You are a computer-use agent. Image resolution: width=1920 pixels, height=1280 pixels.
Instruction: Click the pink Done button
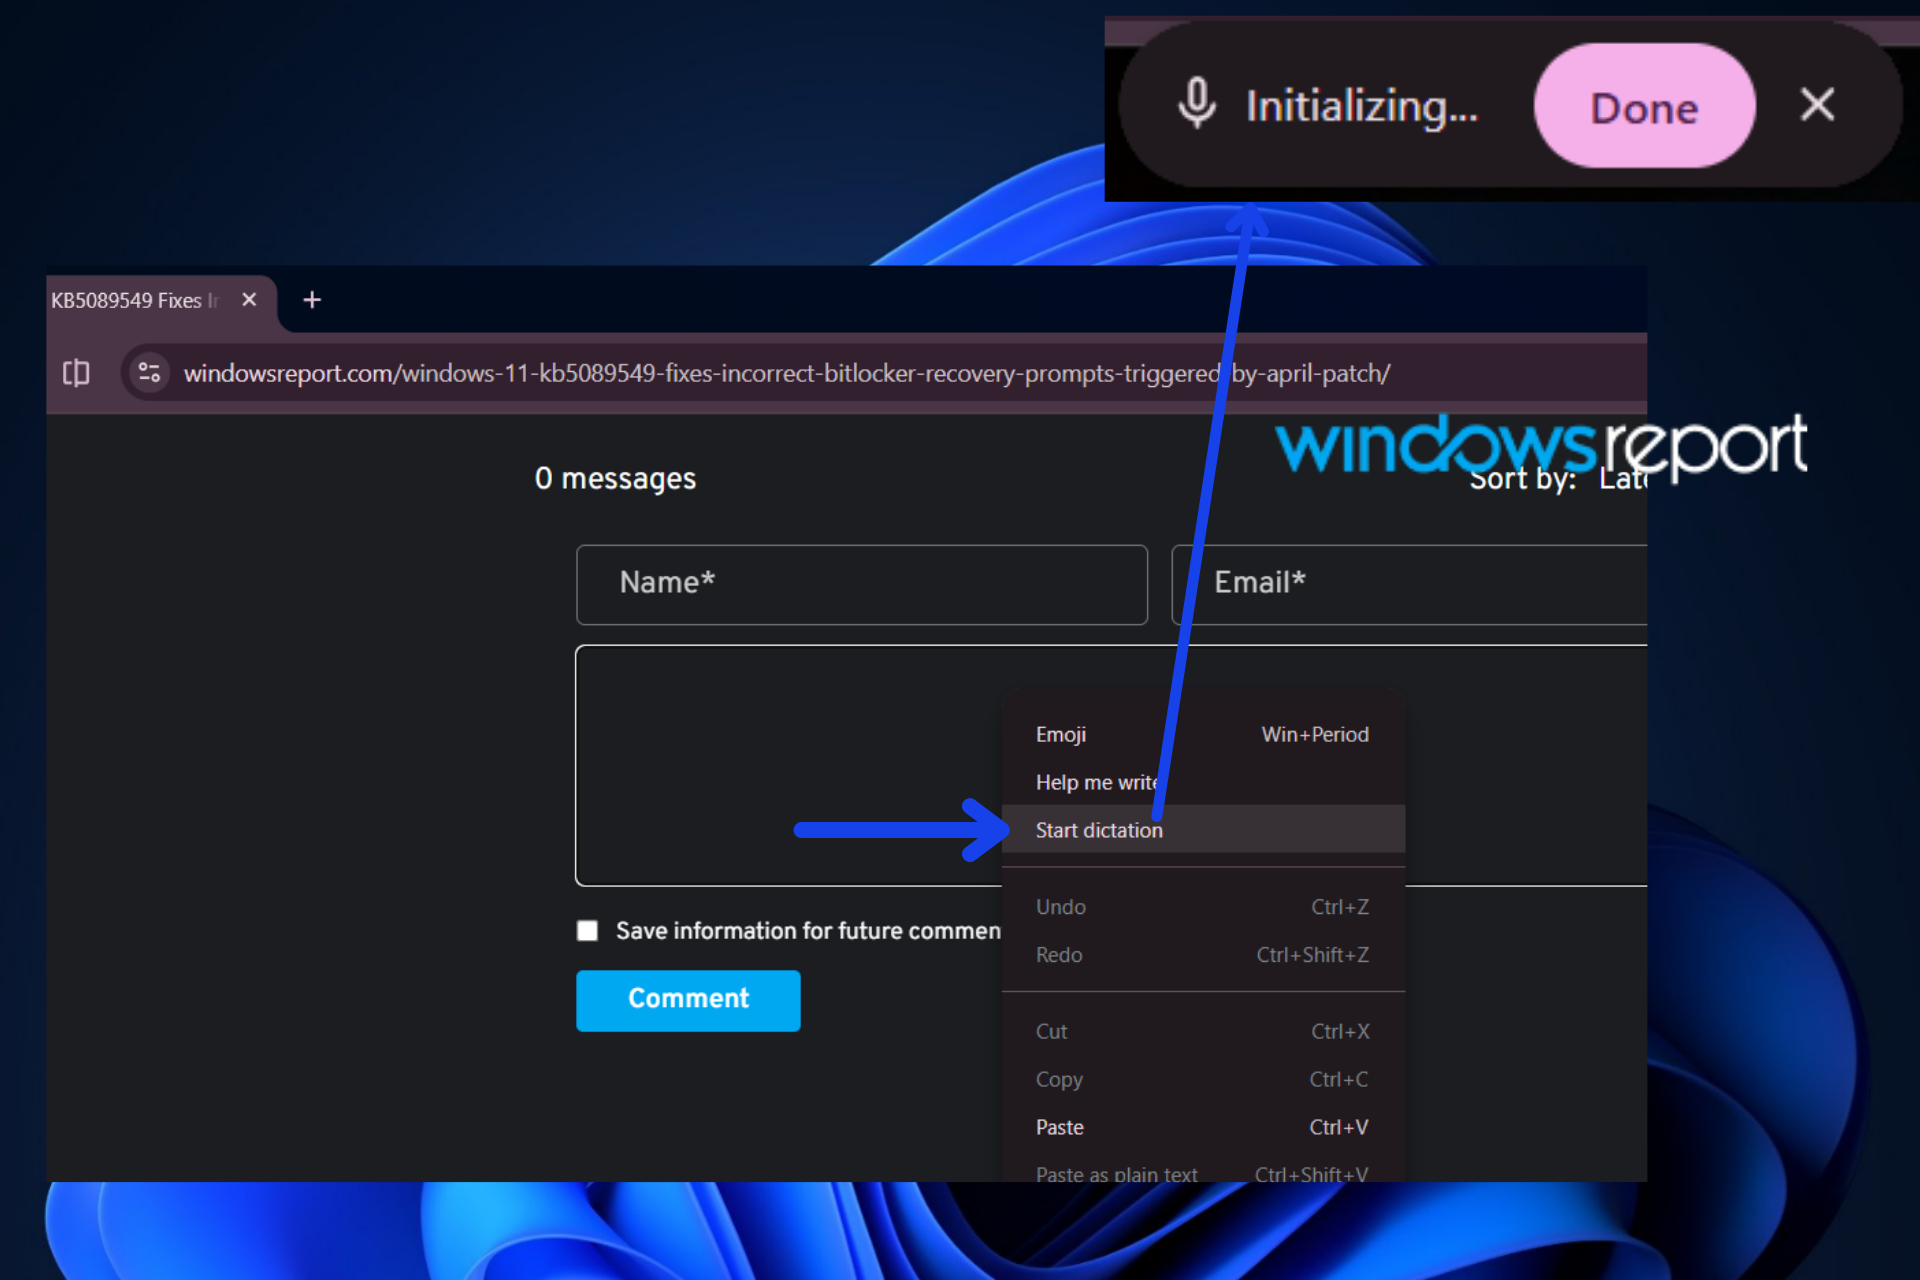pos(1644,106)
